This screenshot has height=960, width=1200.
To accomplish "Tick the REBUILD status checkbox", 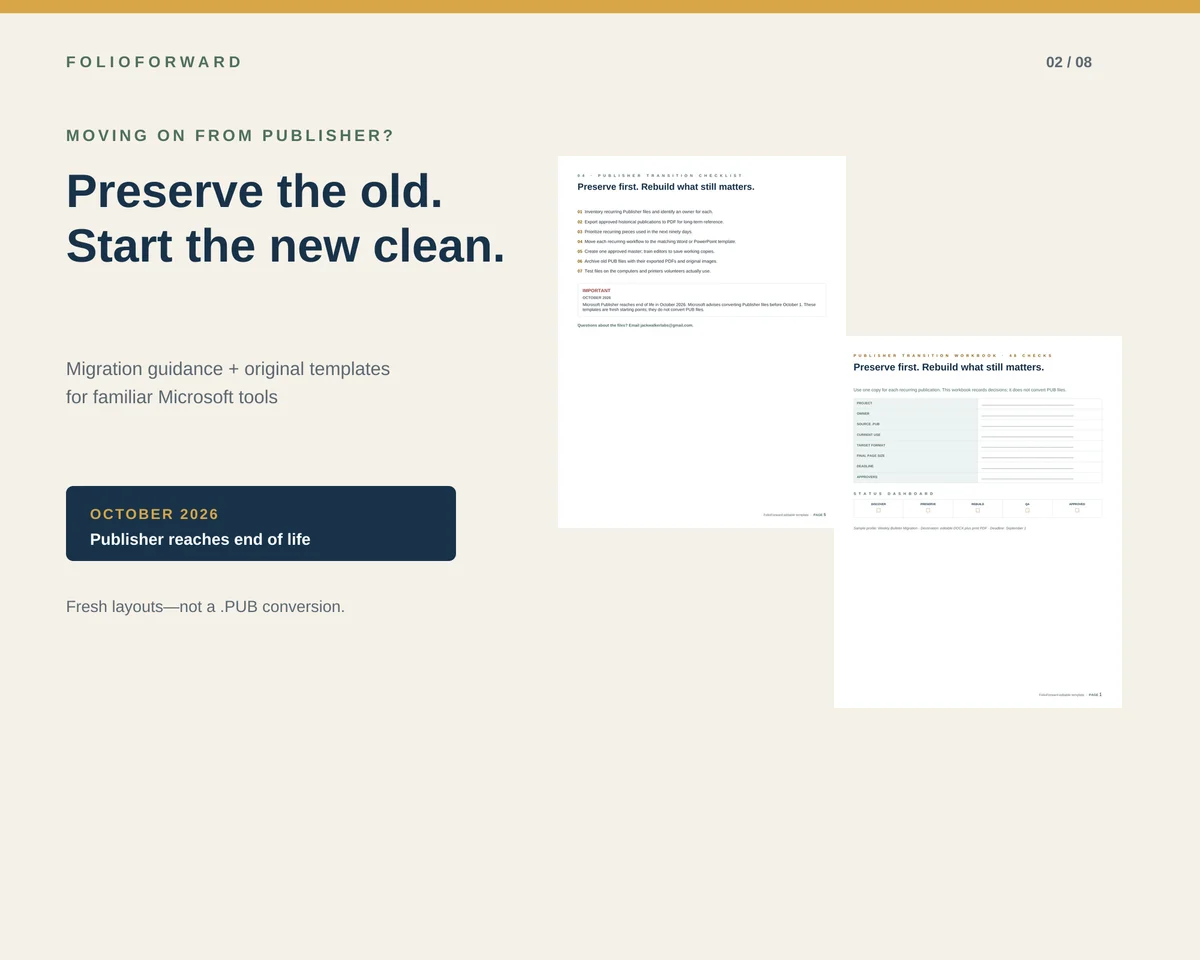I will click(x=978, y=510).
